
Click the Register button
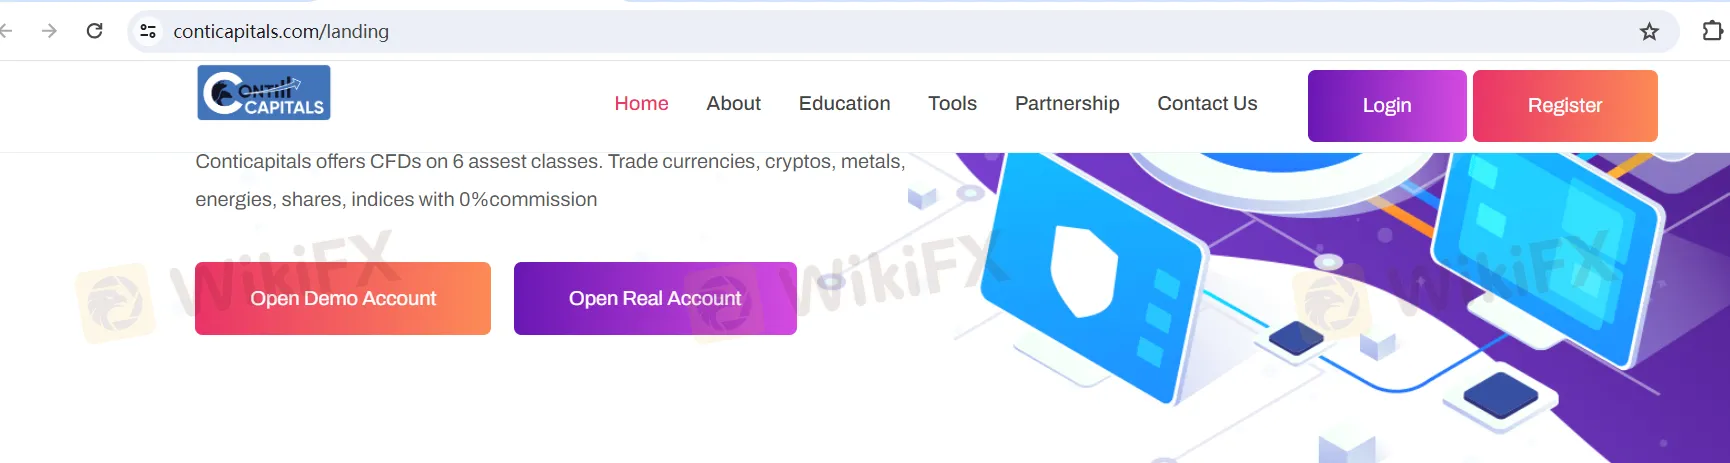point(1565,106)
